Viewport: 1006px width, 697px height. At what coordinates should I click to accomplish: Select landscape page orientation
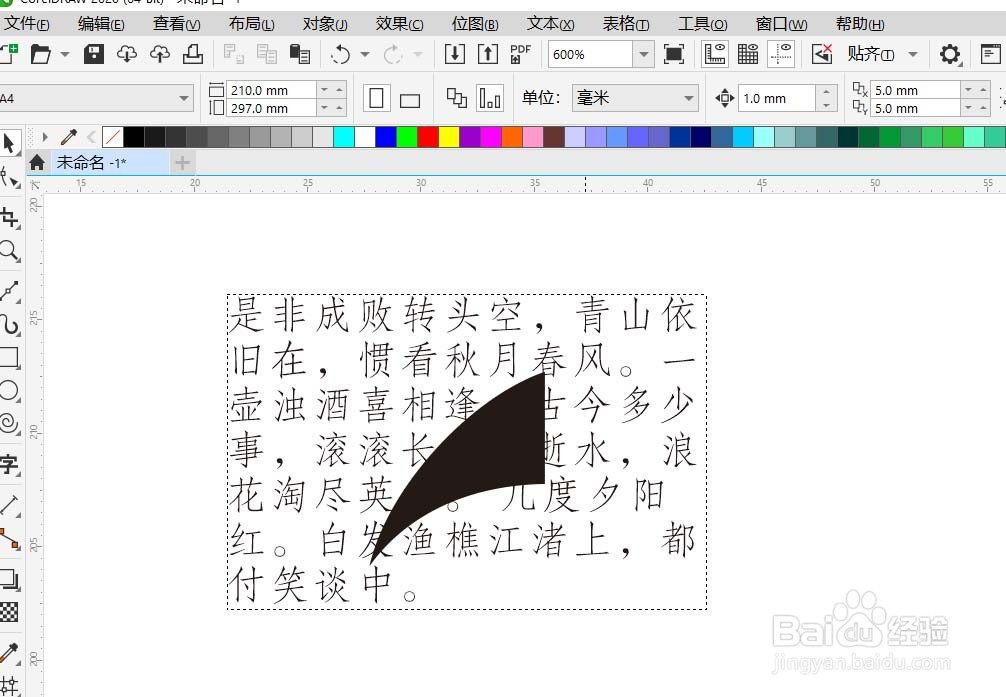[x=410, y=100]
